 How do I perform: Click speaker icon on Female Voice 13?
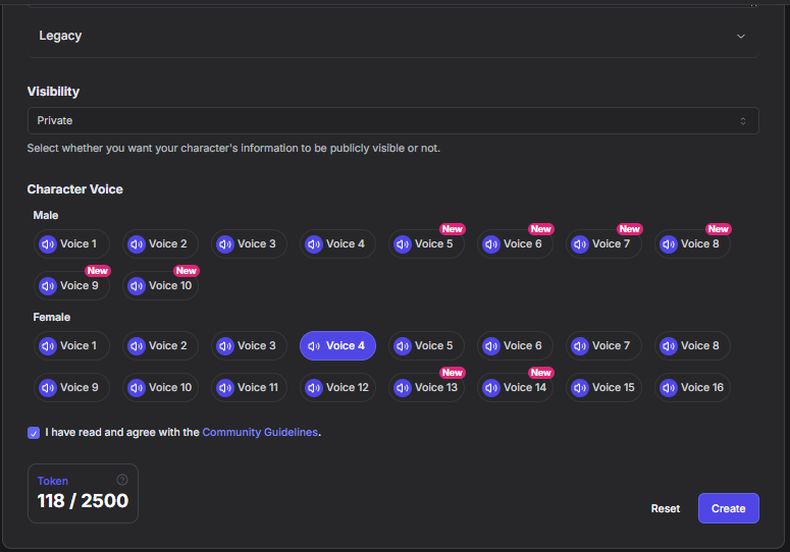pos(402,388)
